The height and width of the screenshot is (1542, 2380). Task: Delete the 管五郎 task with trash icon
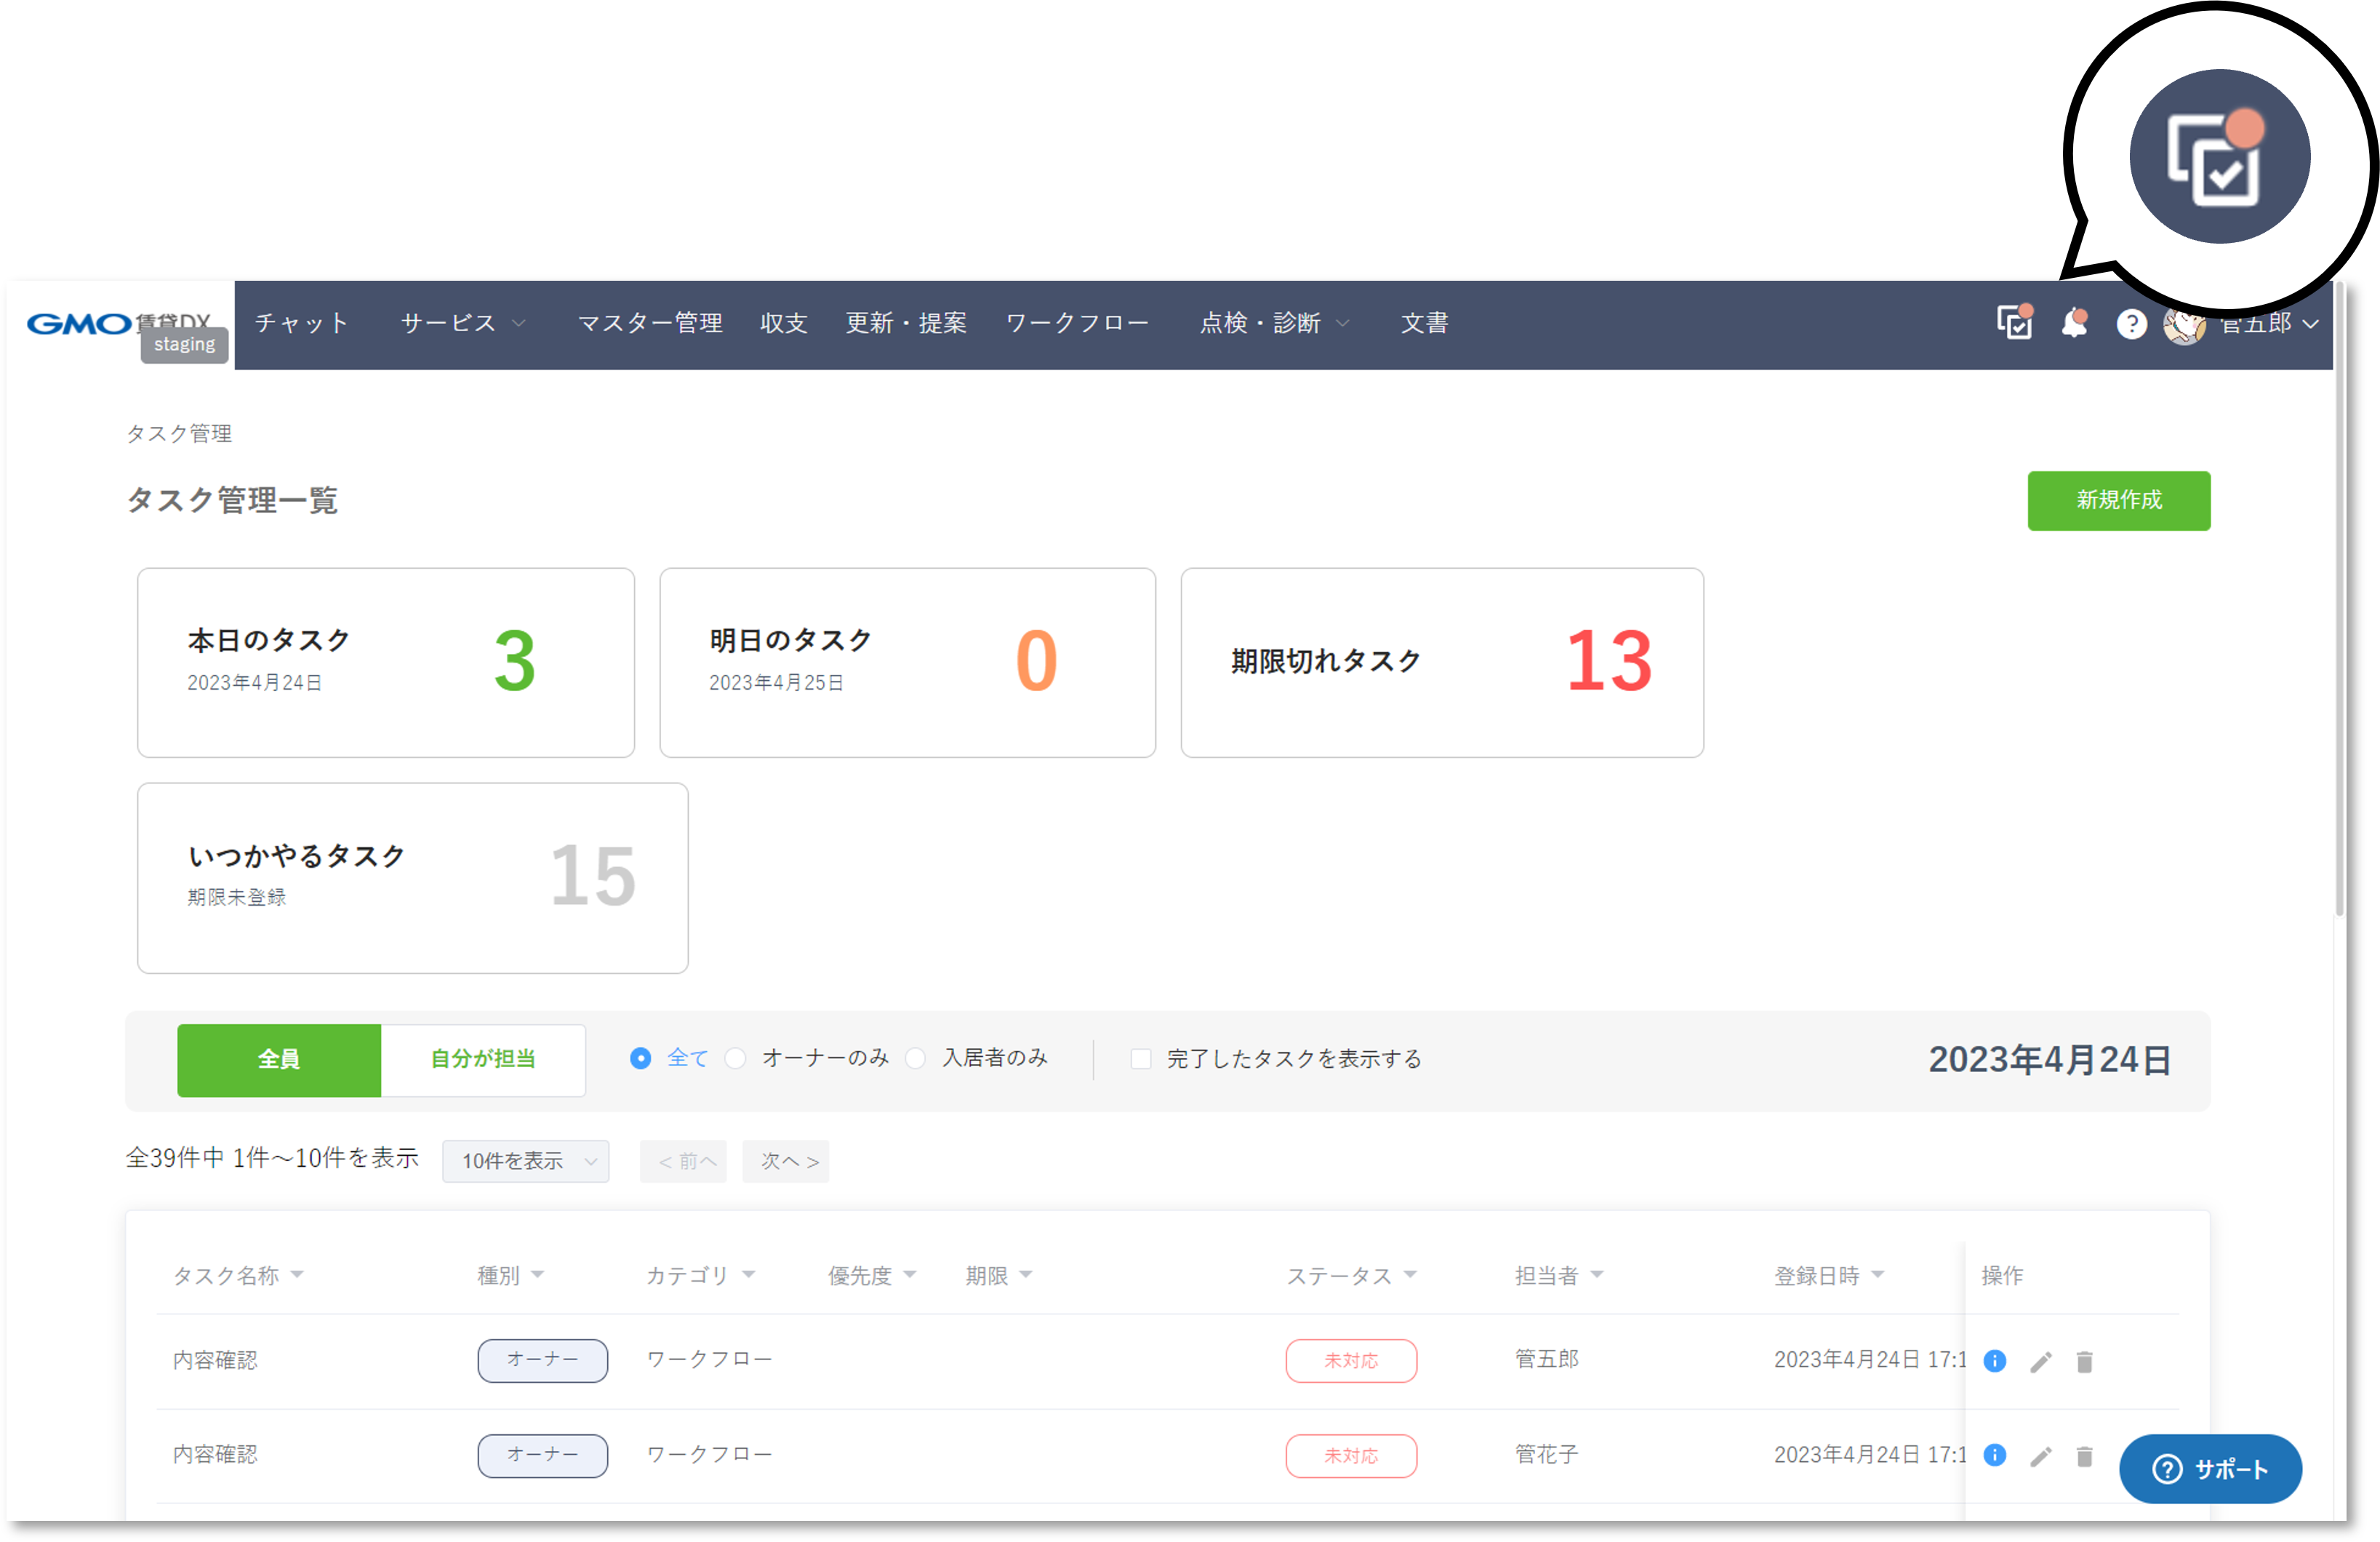(x=2084, y=1361)
